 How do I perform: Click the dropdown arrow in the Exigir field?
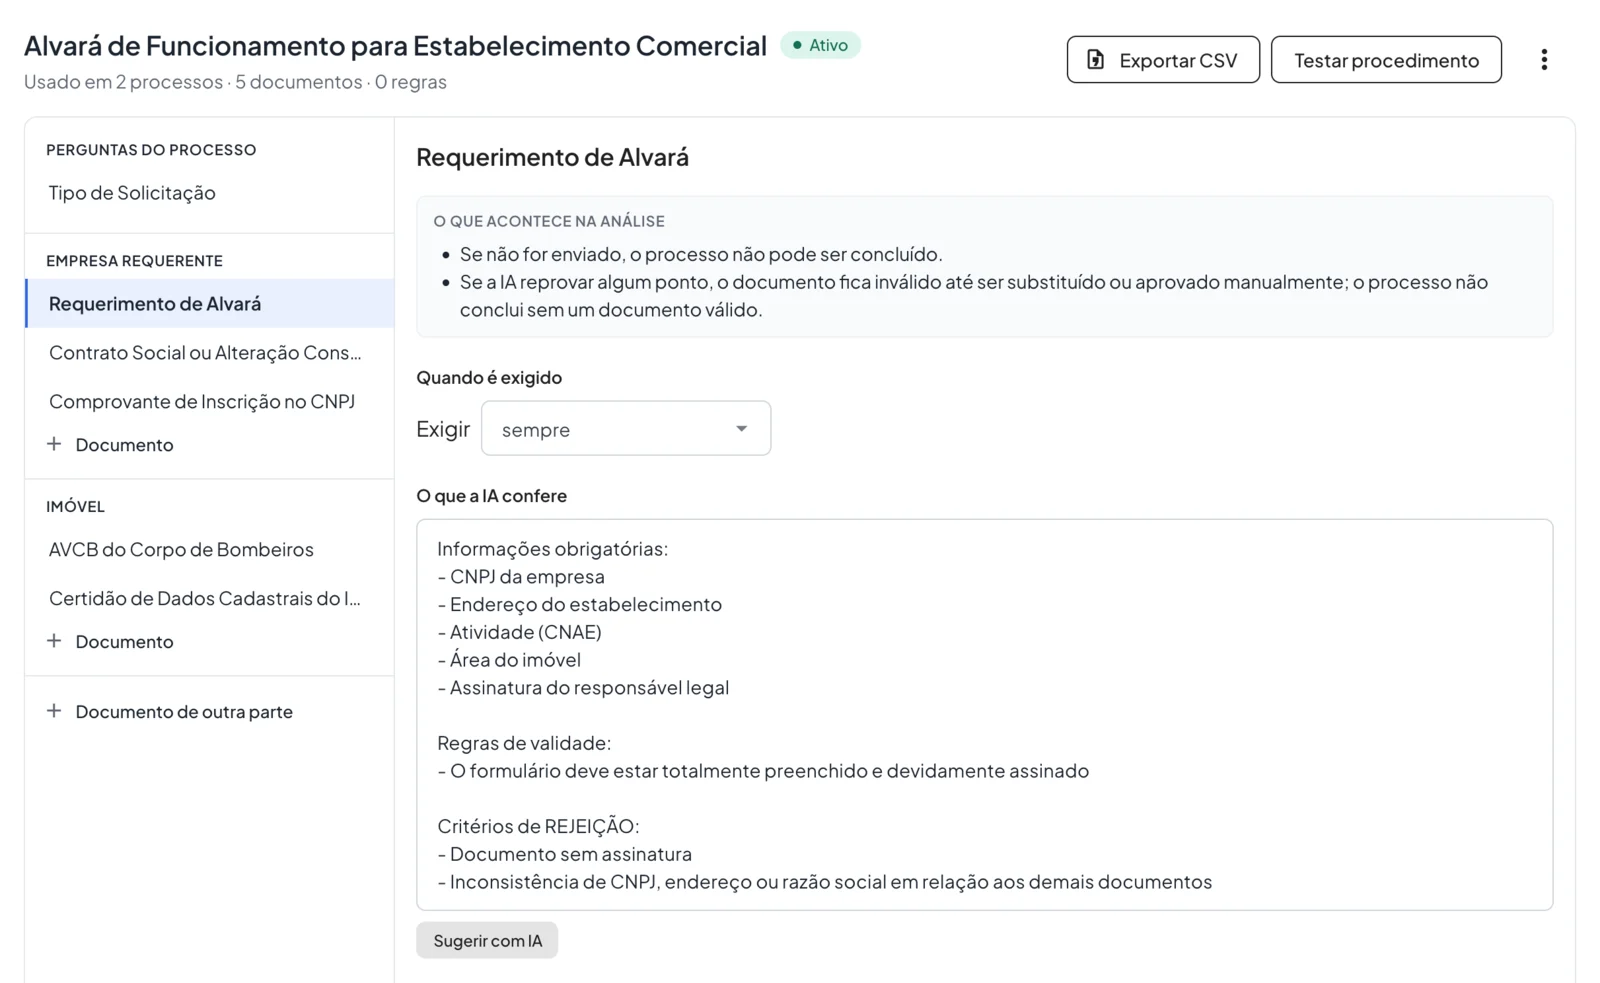[x=742, y=429]
